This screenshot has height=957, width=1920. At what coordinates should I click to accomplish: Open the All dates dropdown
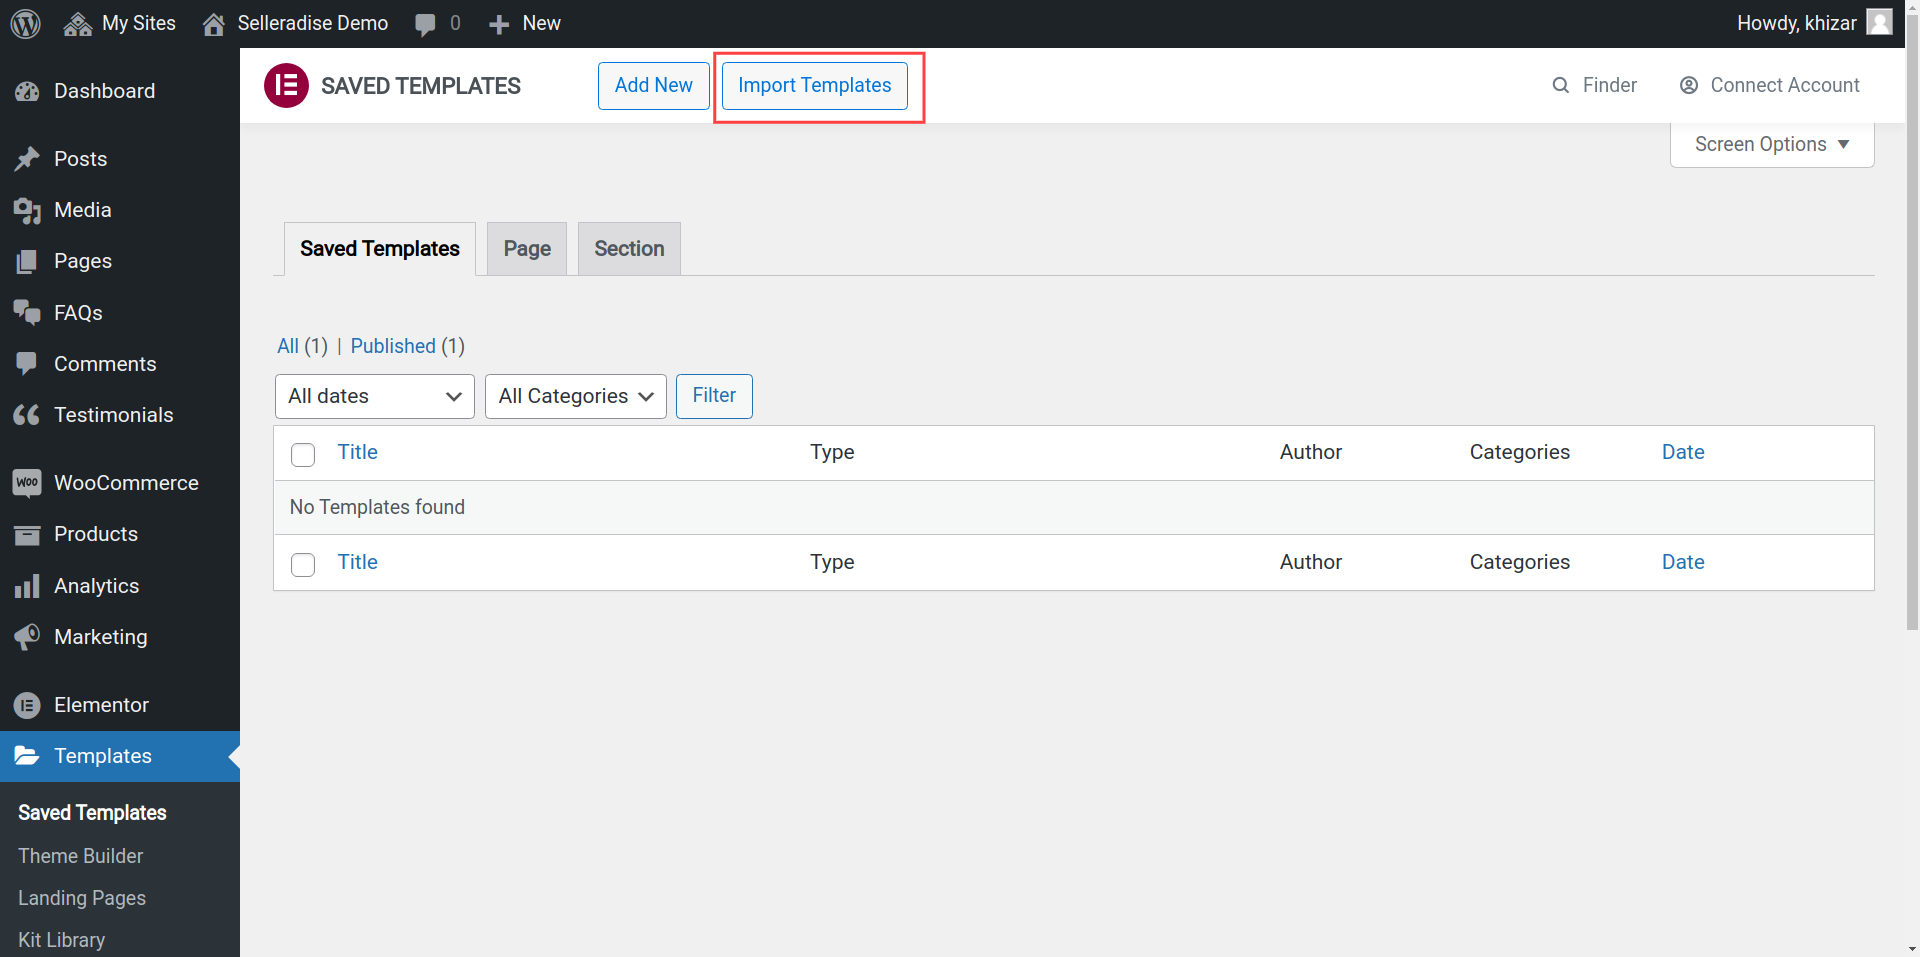click(x=374, y=397)
